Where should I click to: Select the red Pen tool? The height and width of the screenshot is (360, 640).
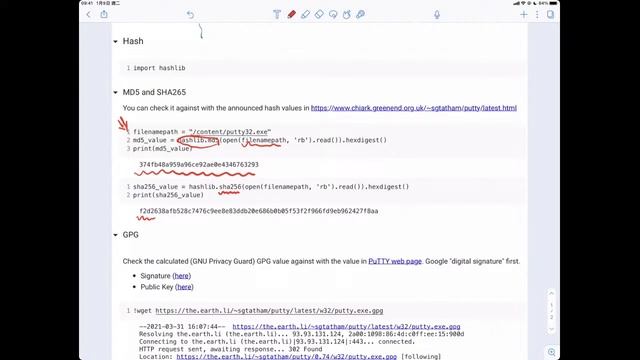(x=291, y=15)
